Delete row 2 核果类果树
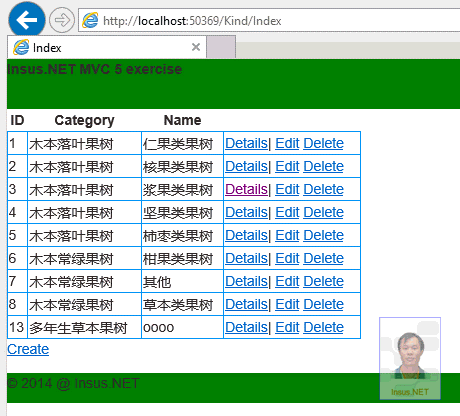 pyautogui.click(x=323, y=166)
